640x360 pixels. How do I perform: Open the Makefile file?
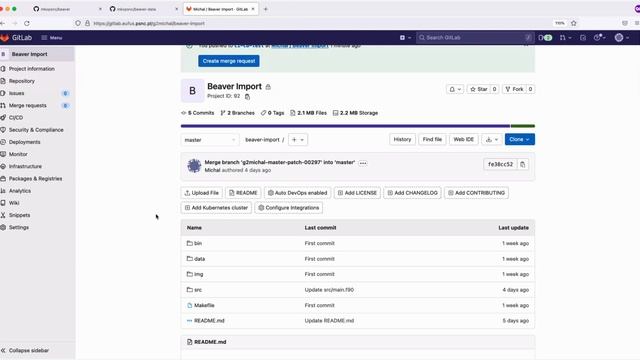[204, 305]
